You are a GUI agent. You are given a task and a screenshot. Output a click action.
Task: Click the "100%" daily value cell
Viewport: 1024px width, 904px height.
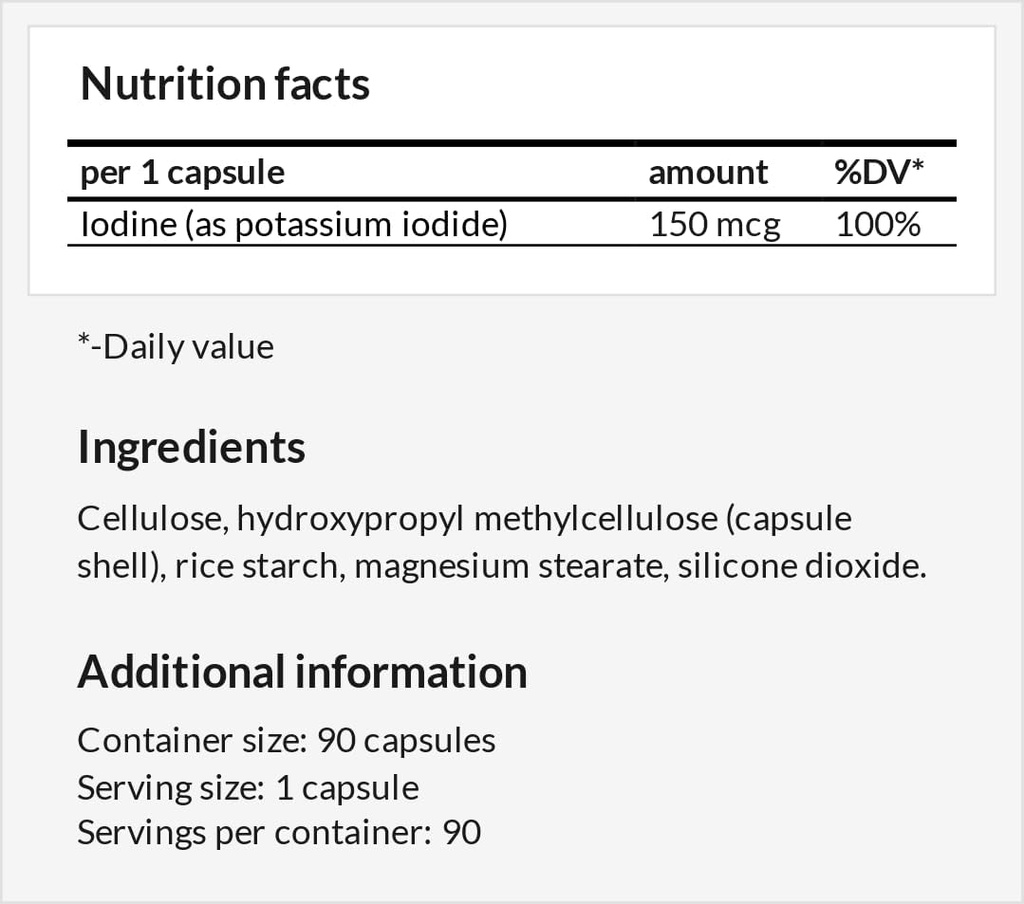pyautogui.click(x=878, y=224)
